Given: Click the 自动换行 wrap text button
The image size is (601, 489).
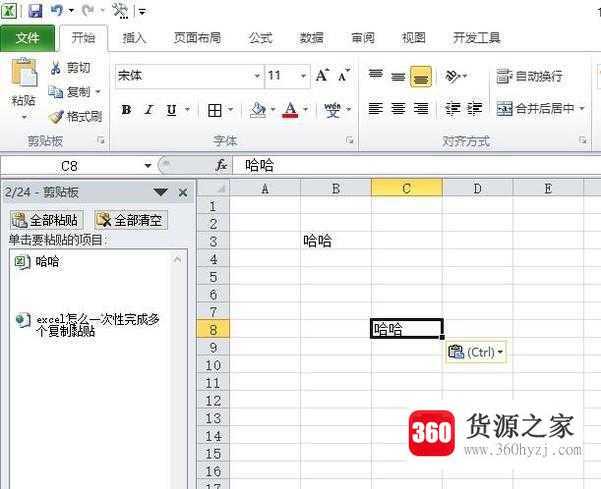Looking at the screenshot, I should (529, 76).
